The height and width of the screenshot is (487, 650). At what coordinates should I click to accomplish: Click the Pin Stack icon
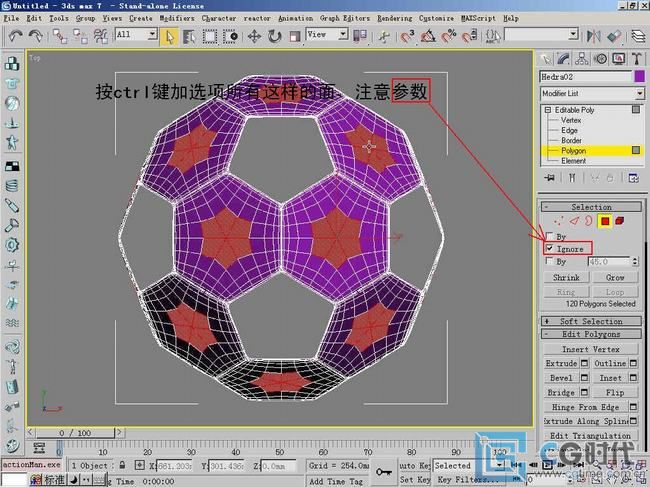(550, 178)
